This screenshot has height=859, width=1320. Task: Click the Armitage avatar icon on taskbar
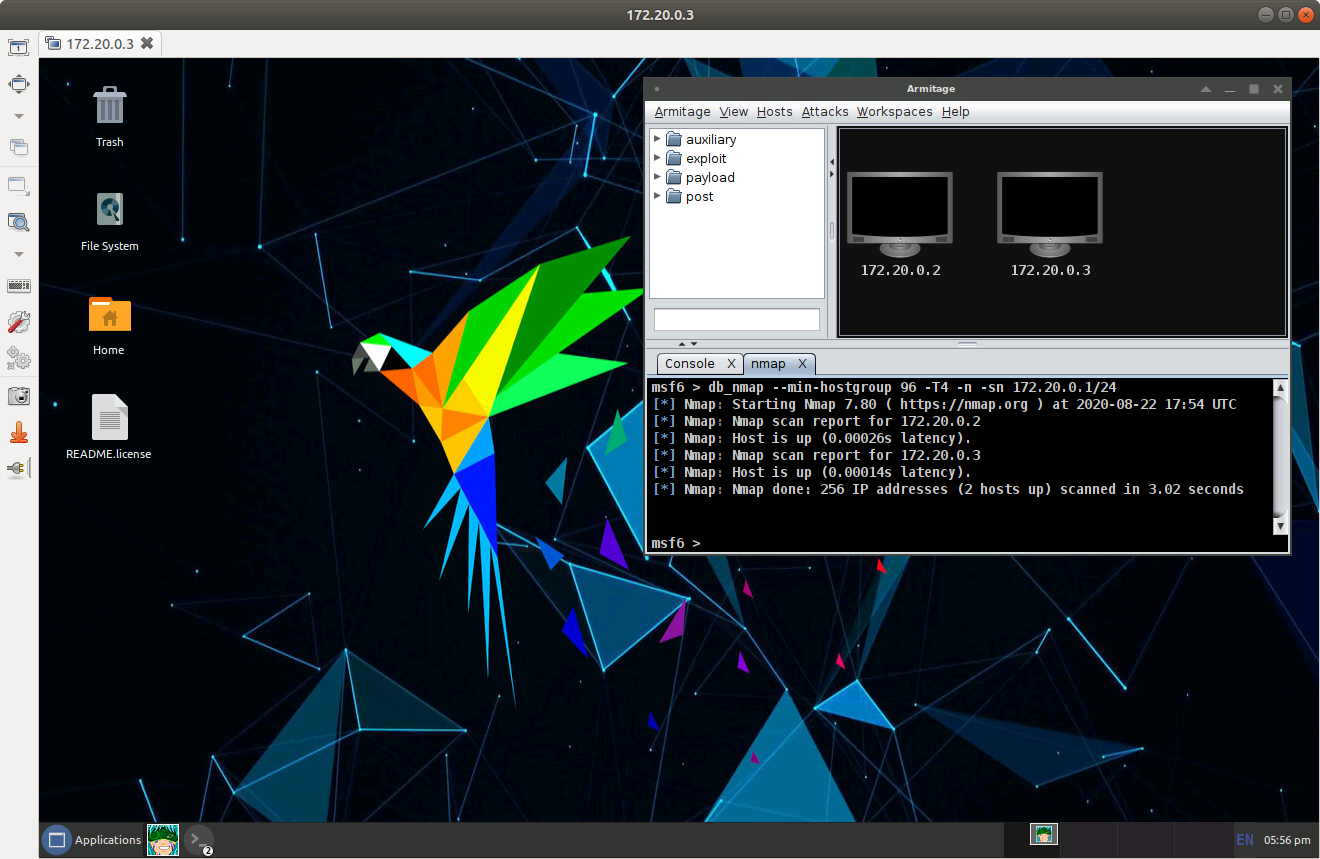click(163, 840)
